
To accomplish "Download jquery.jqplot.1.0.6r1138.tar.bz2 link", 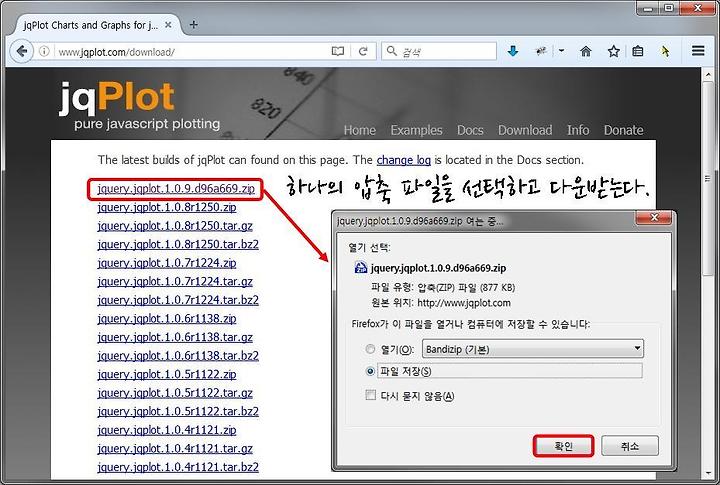I will pyautogui.click(x=178, y=355).
